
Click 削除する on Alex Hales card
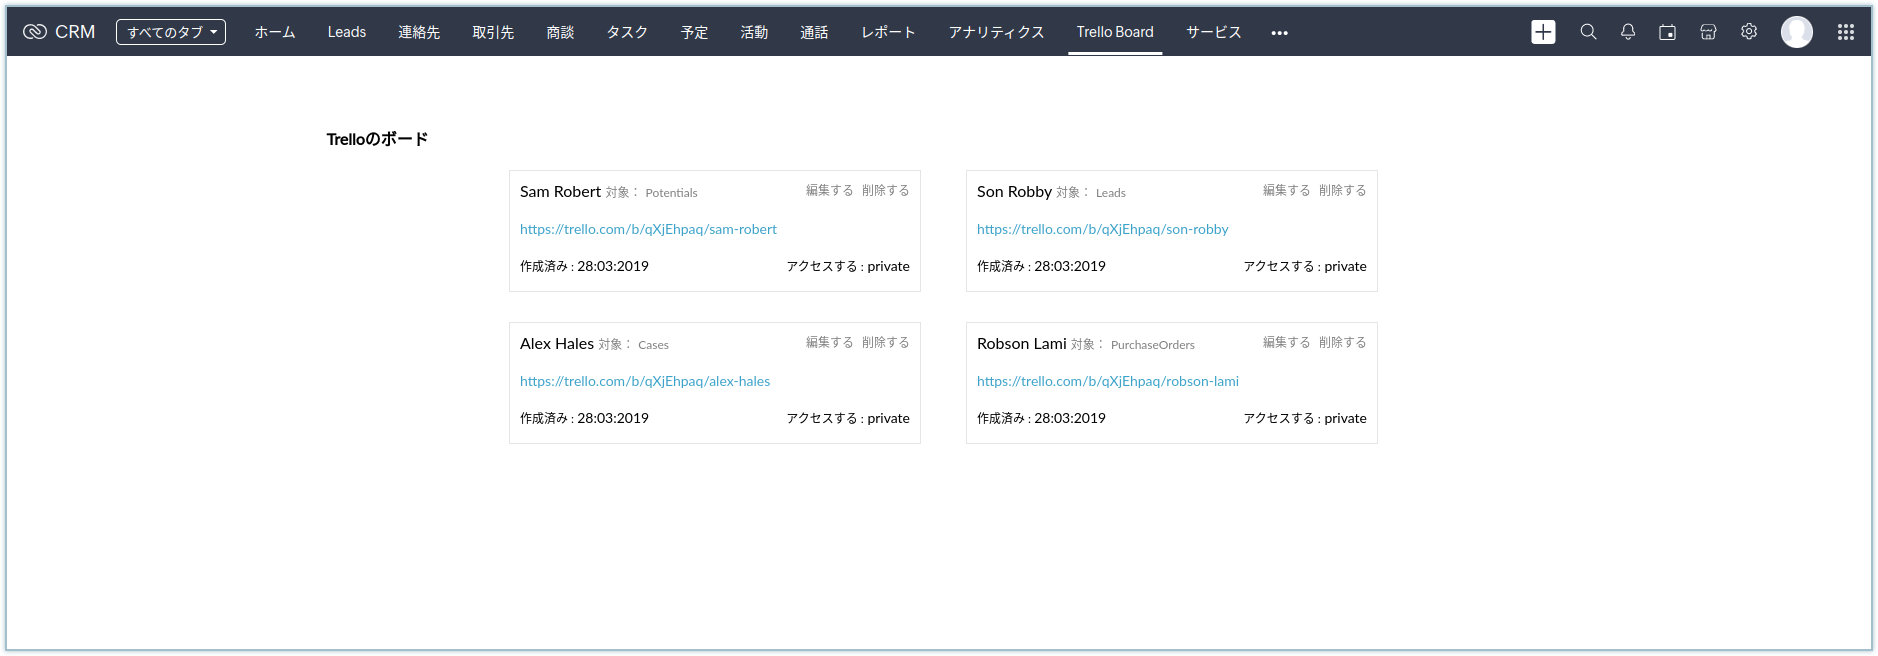point(886,342)
